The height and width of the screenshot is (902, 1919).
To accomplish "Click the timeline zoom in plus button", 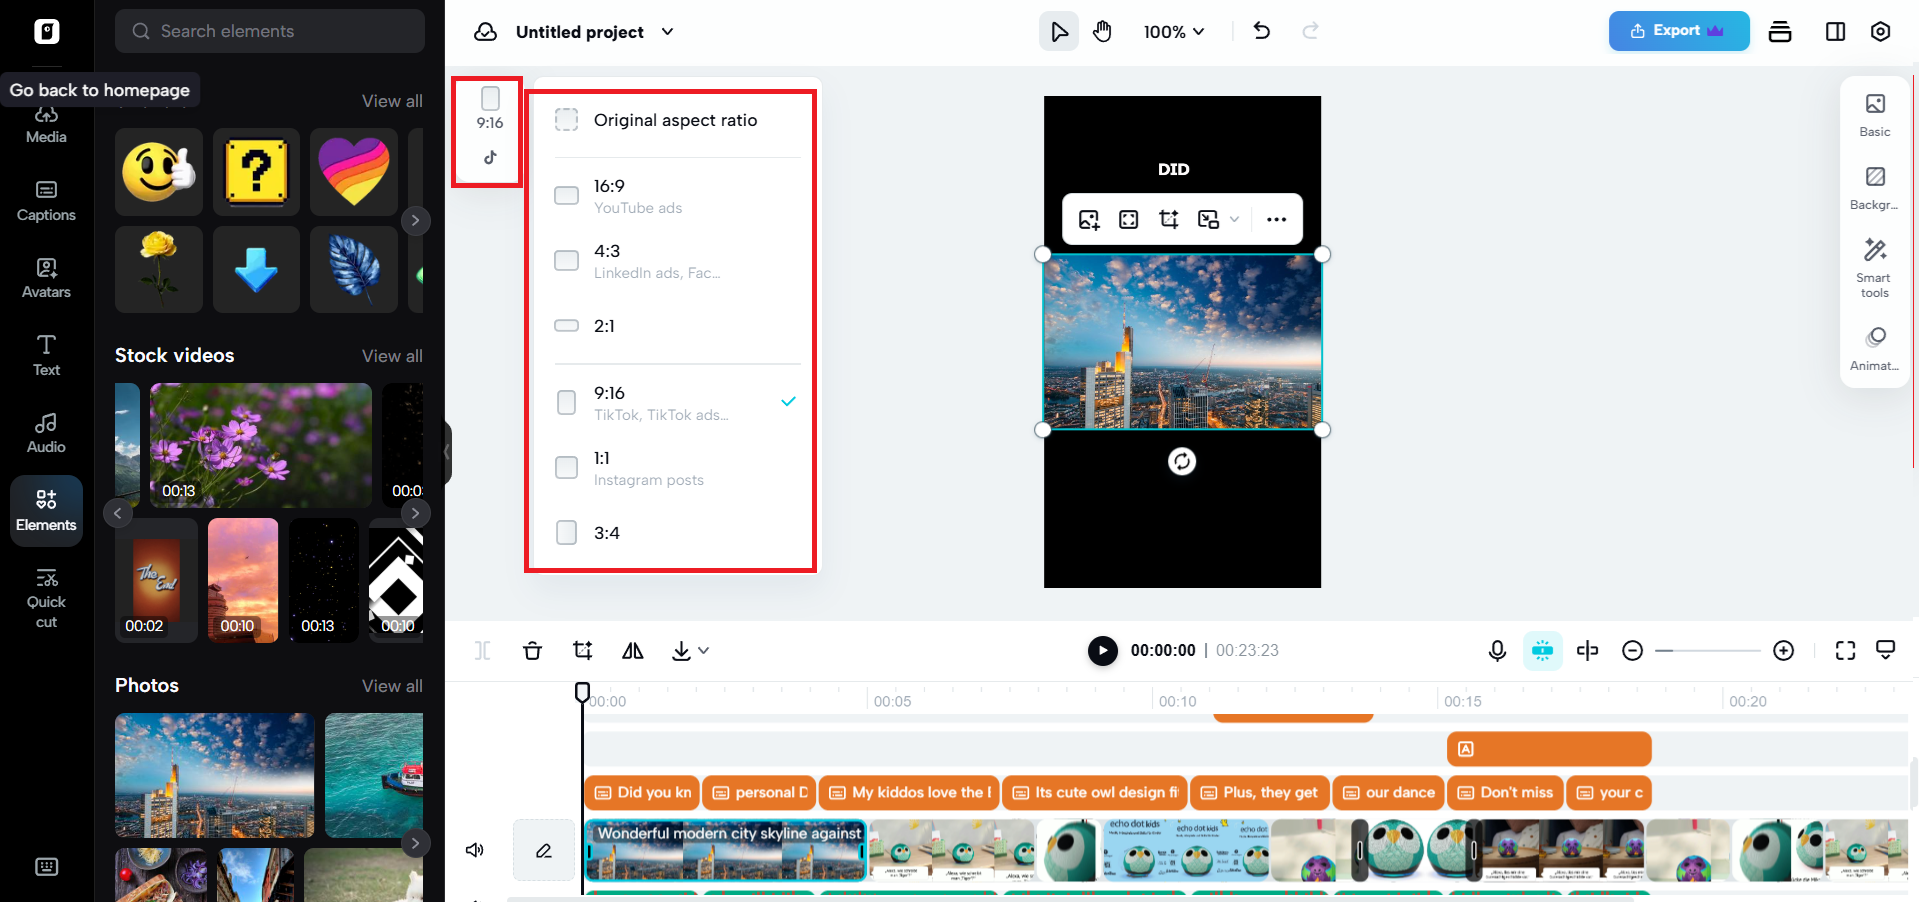I will coord(1783,651).
